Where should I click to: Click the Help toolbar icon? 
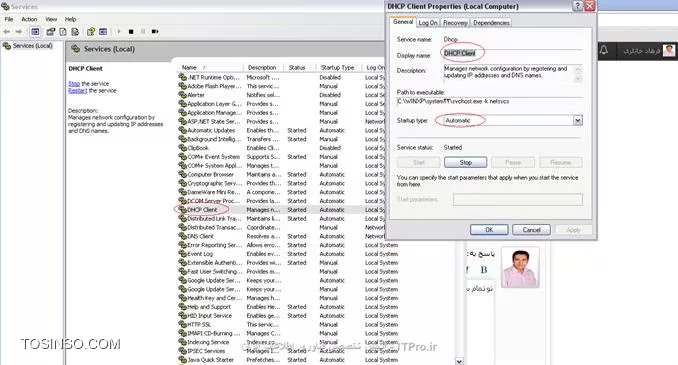tap(91, 32)
